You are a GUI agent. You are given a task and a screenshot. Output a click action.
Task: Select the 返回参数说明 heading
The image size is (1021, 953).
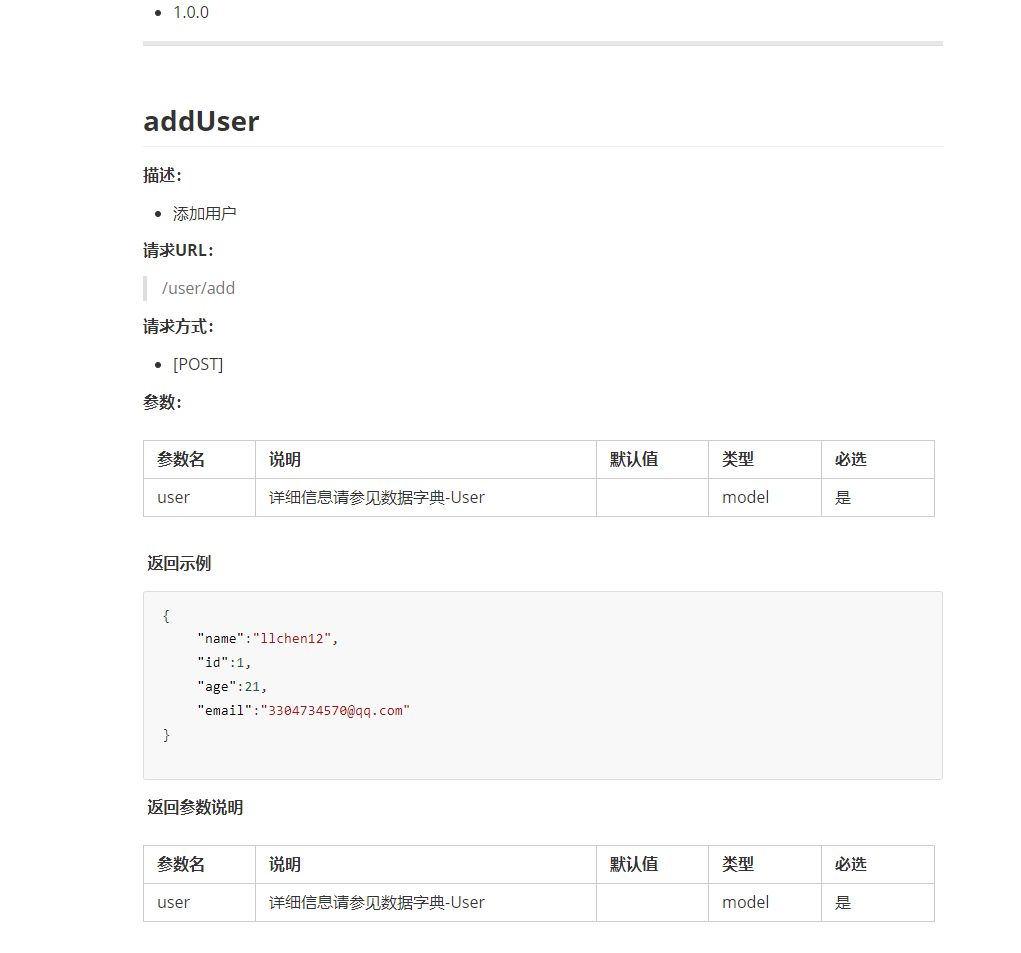(x=195, y=807)
